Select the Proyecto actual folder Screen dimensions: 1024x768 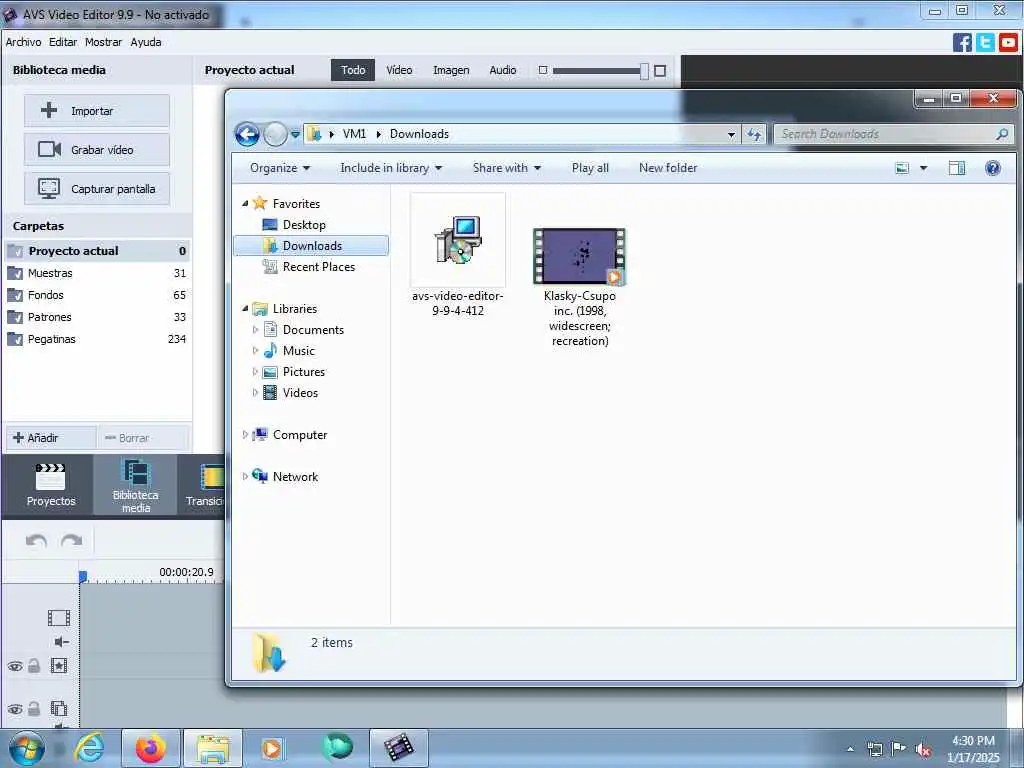pos(97,251)
